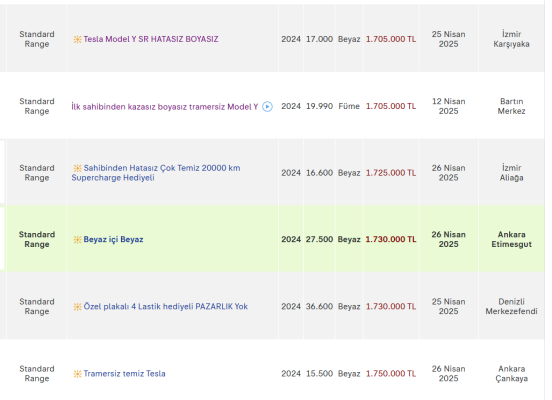
Task: Click sun icon beside Özel plakalı listing
Action: pyautogui.click(x=77, y=307)
